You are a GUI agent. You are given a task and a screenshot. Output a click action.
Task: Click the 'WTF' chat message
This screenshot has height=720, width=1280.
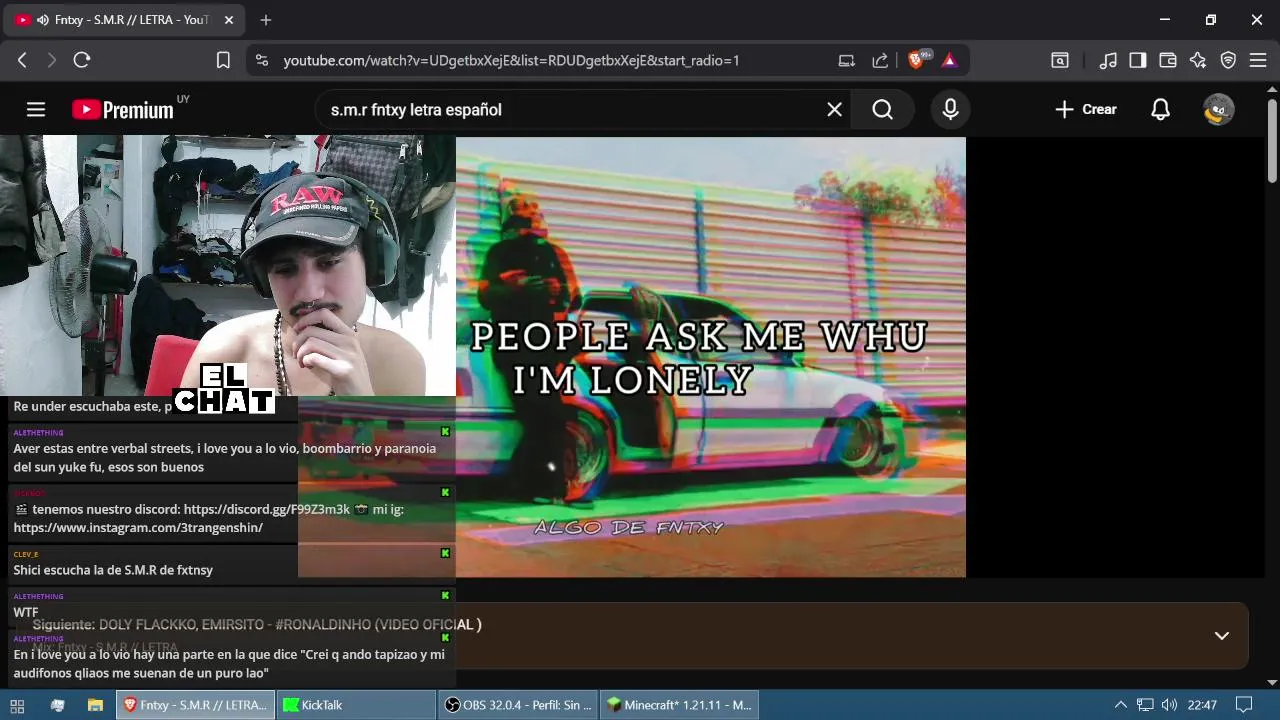click(26, 612)
